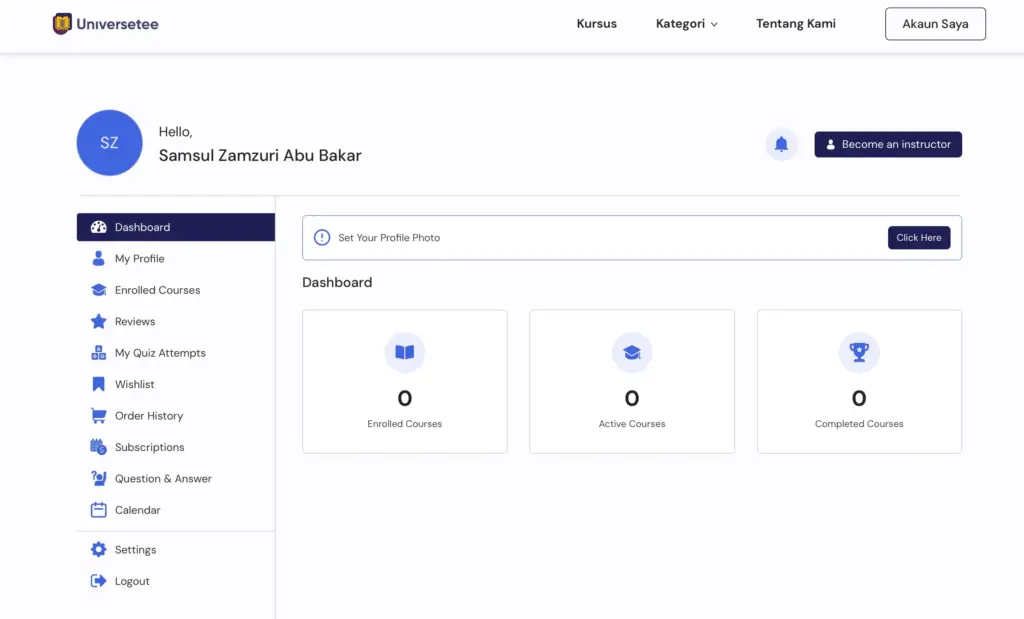Click the Enrolled Courses book icon

(404, 352)
